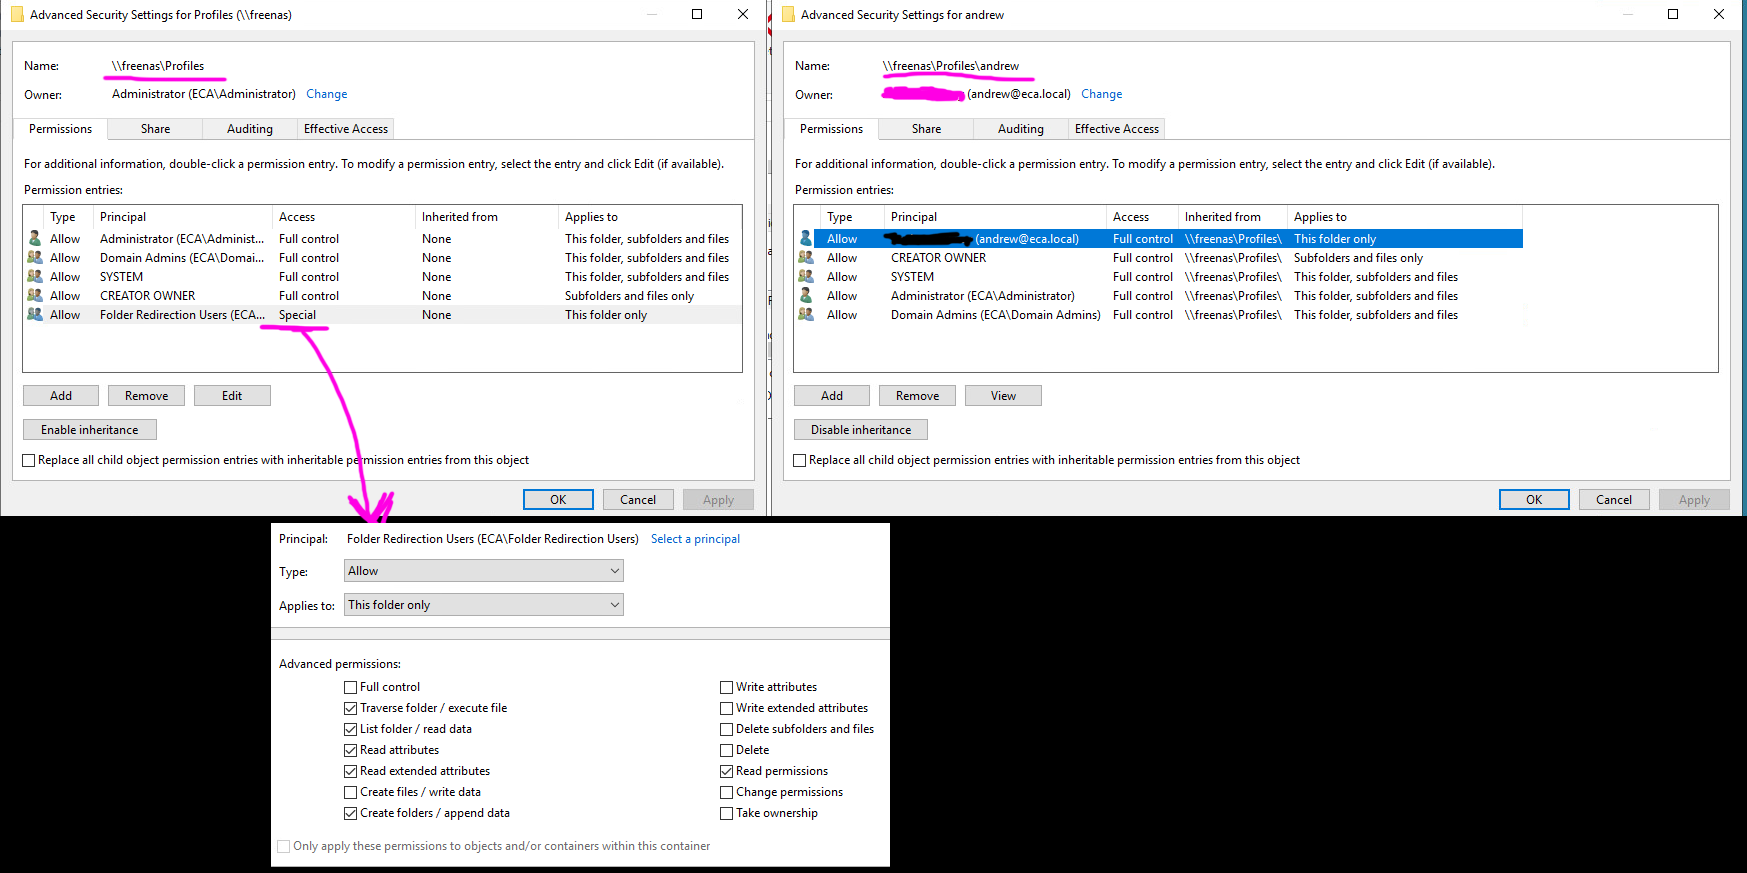
Task: Click folder icon in Profiles window title bar
Action: (x=17, y=14)
